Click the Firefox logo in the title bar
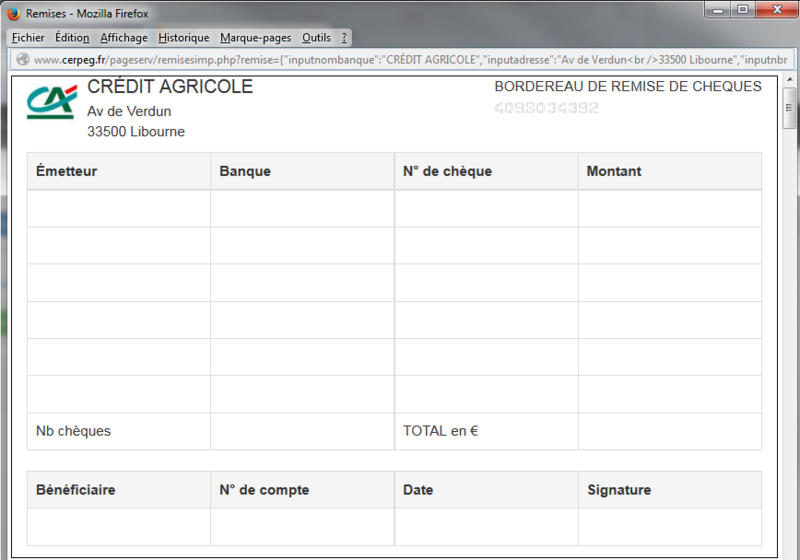This screenshot has height=560, width=800. click(14, 13)
